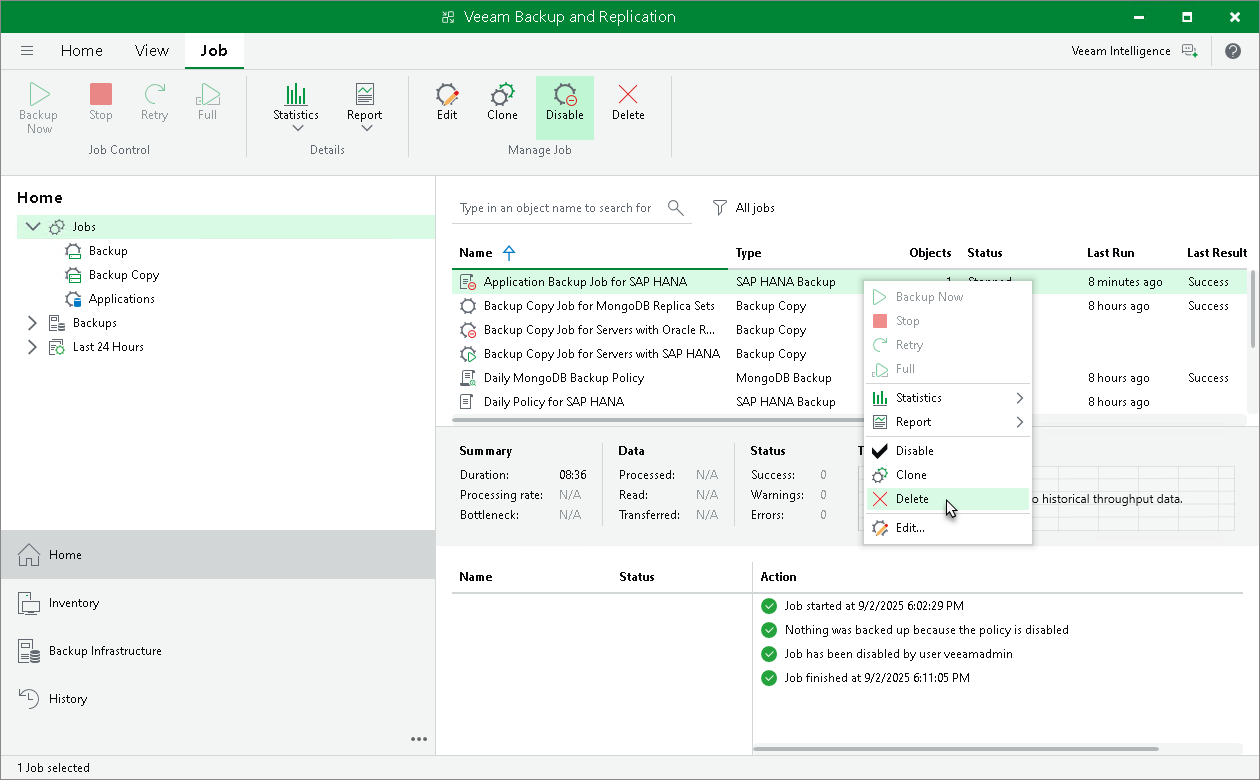Toggle the All jobs filter
This screenshot has height=780, width=1260.
click(744, 207)
